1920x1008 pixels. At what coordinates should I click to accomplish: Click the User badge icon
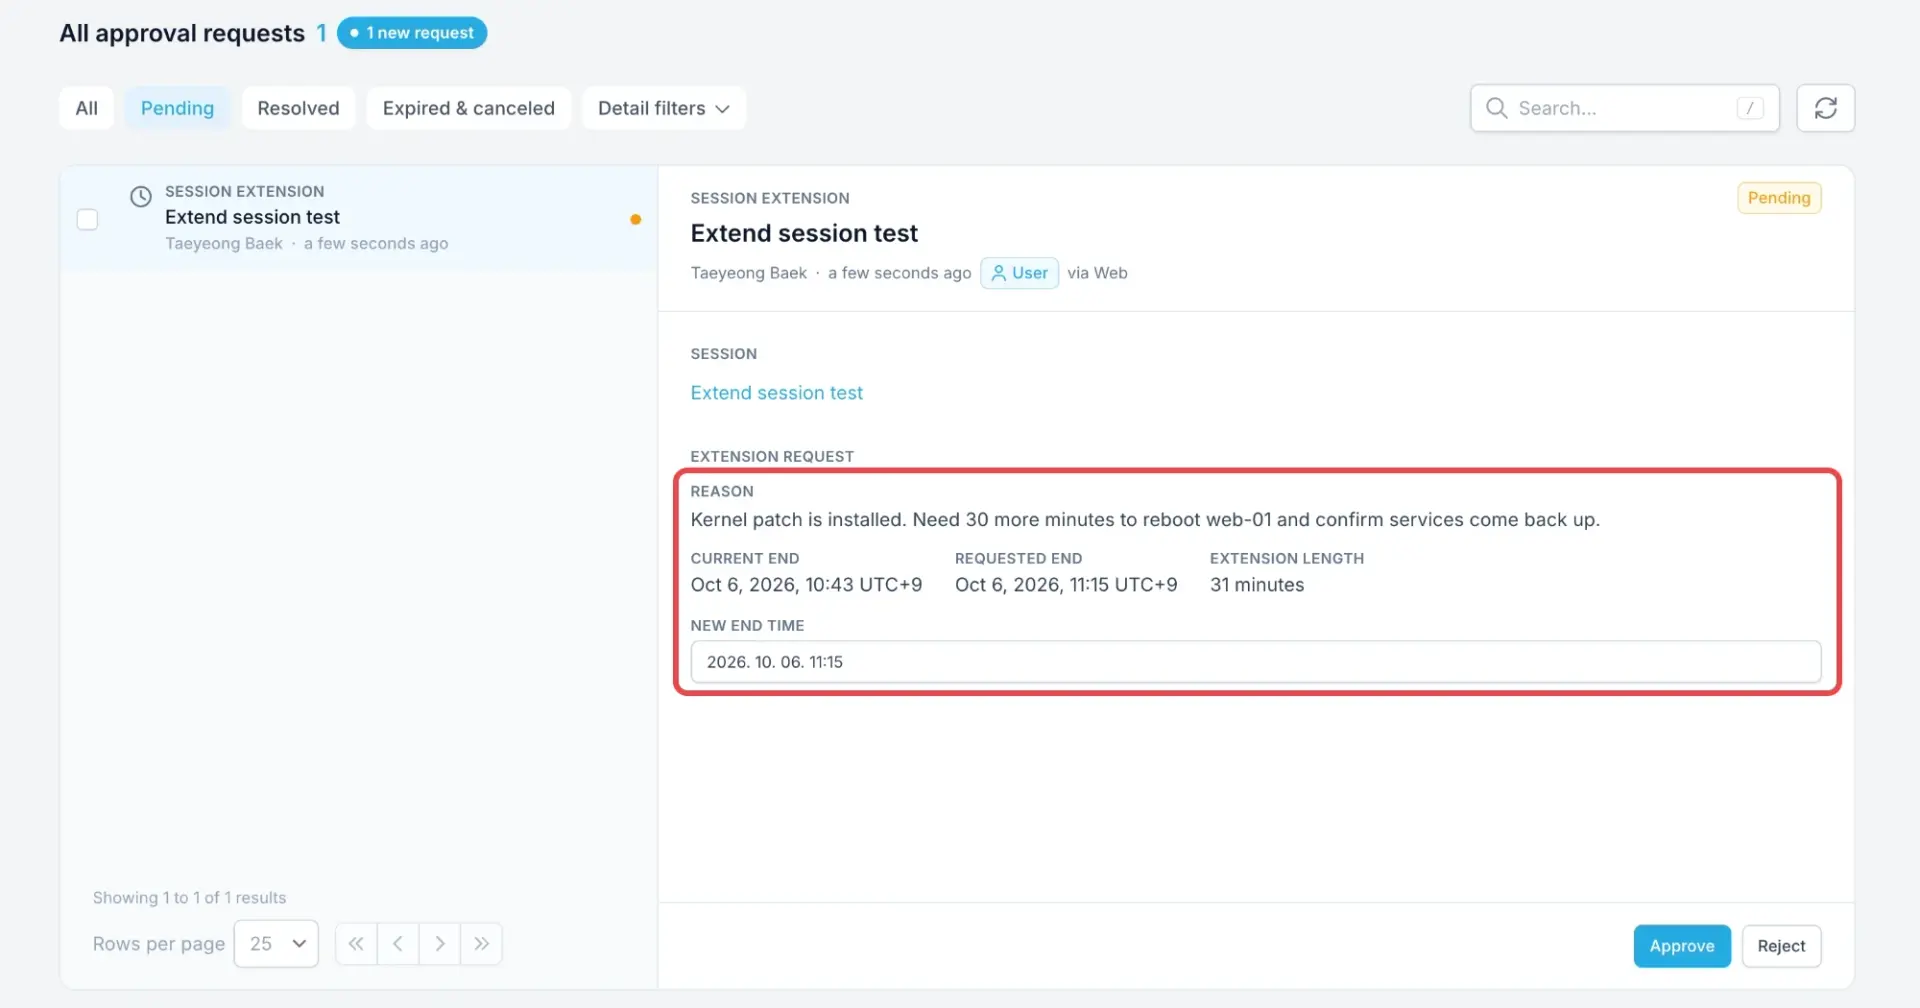(x=998, y=273)
